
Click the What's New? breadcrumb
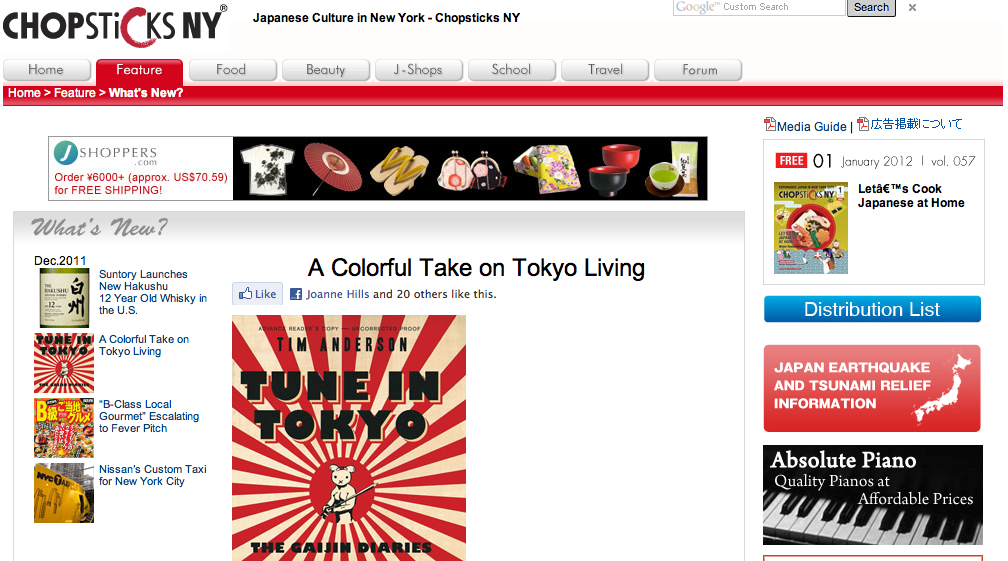[146, 93]
